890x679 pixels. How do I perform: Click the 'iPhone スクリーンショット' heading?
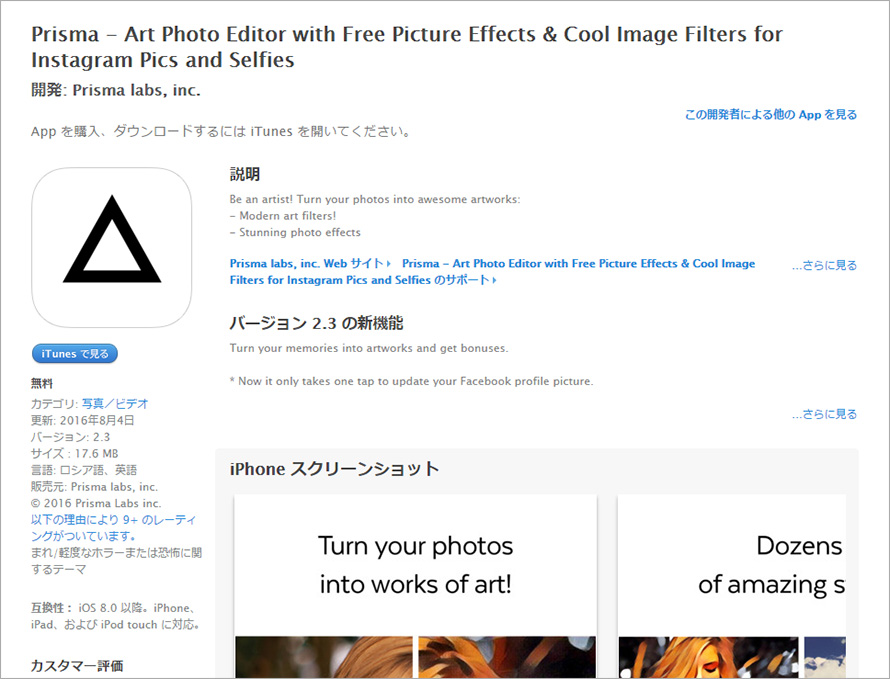334,469
